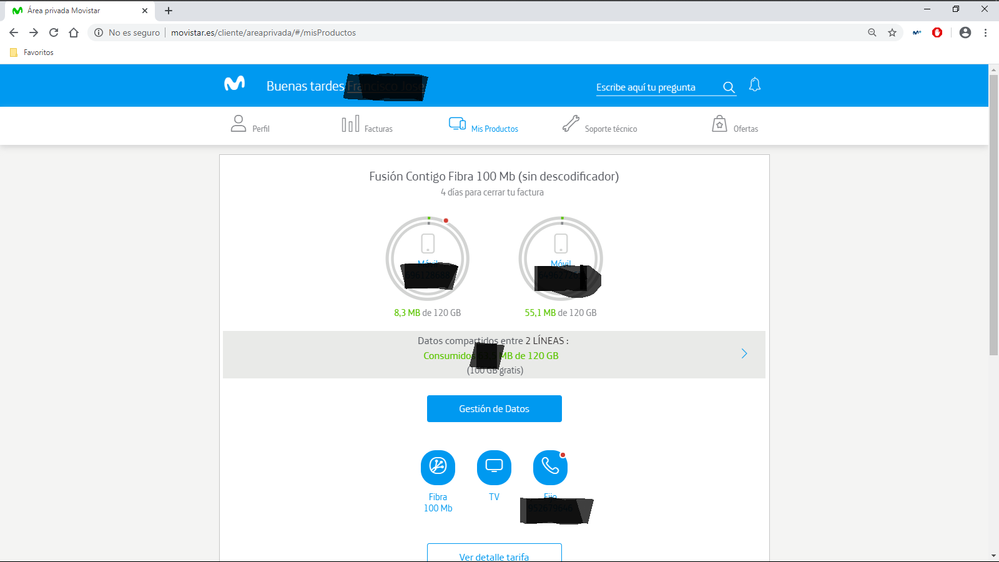The width and height of the screenshot is (999, 562).
Task: Open the Chrome three-dot menu
Action: [985, 33]
